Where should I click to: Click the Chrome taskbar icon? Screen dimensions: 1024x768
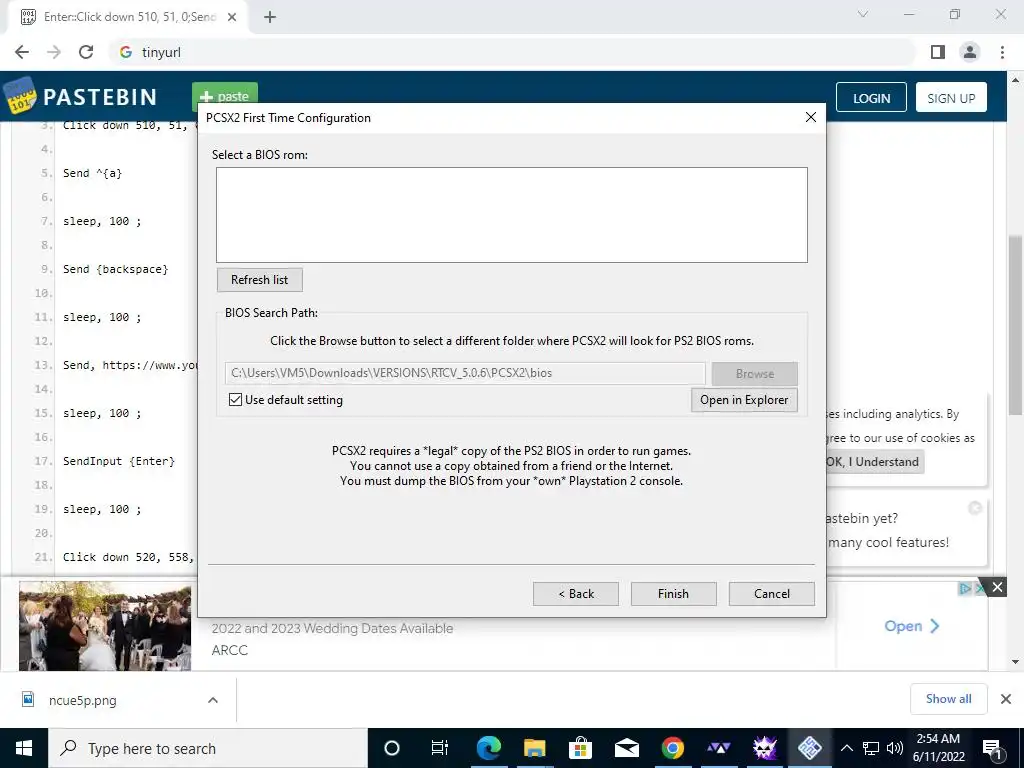(673, 748)
